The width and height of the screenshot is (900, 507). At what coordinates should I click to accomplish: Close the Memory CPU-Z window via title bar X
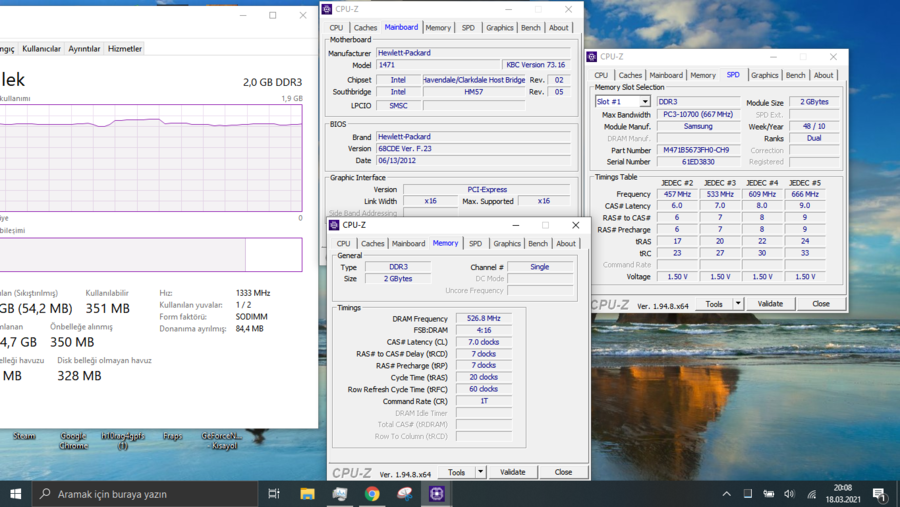[x=575, y=225]
